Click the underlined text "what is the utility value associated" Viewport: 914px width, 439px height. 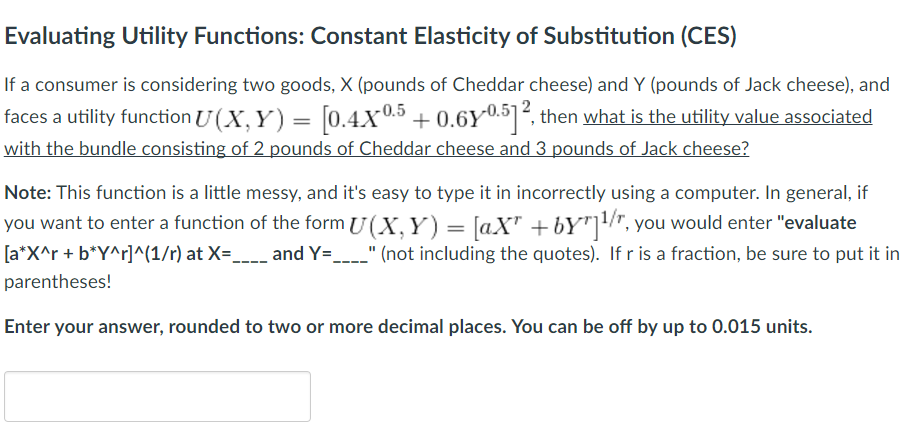[727, 117]
